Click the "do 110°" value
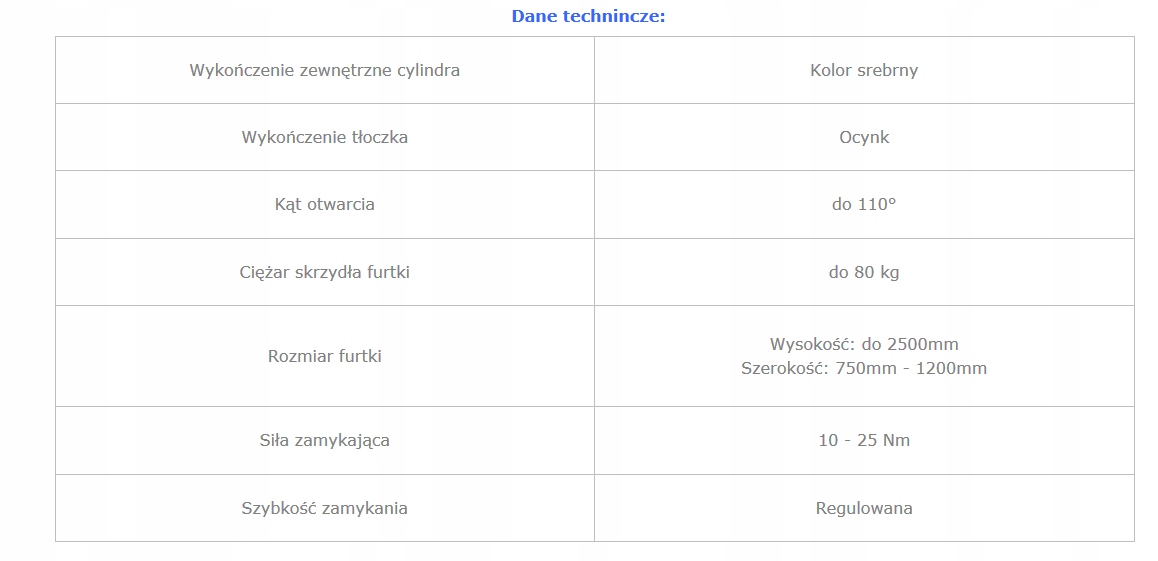This screenshot has height=561, width=1158. tap(864, 205)
